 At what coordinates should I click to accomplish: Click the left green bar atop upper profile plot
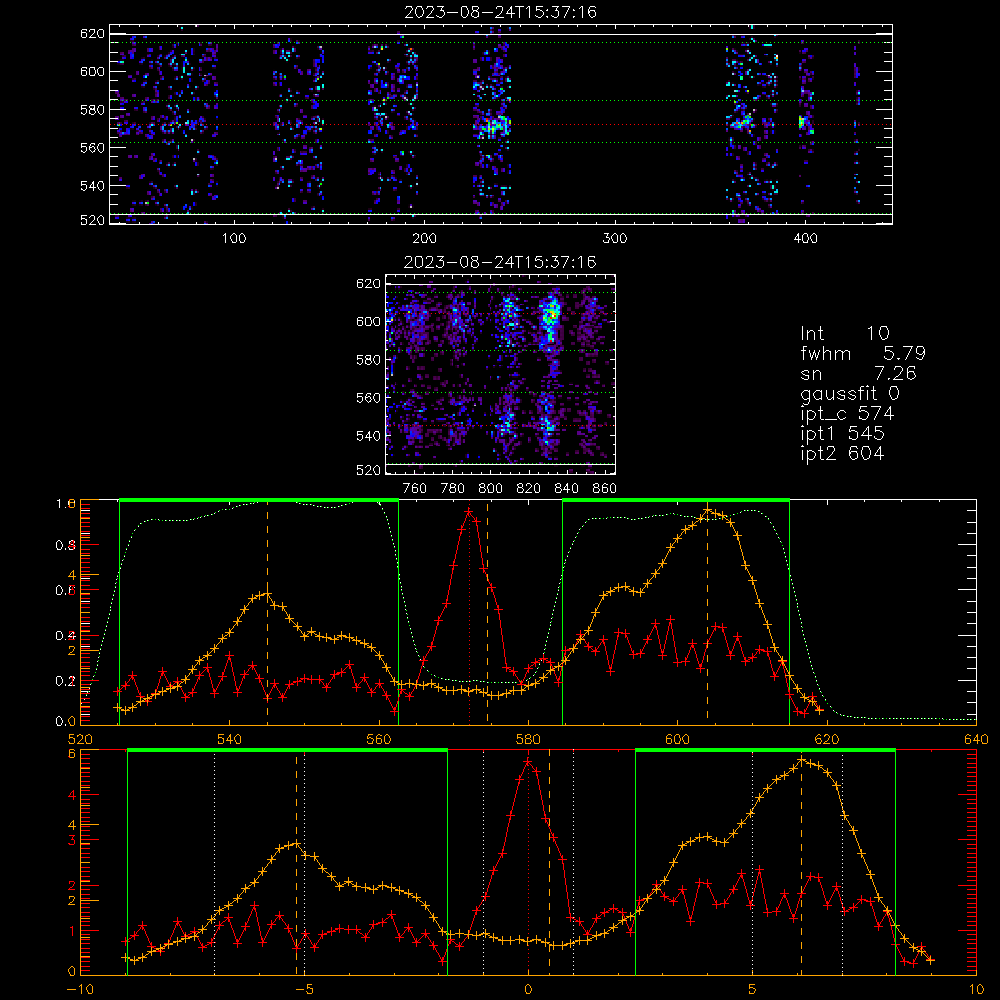point(259,500)
